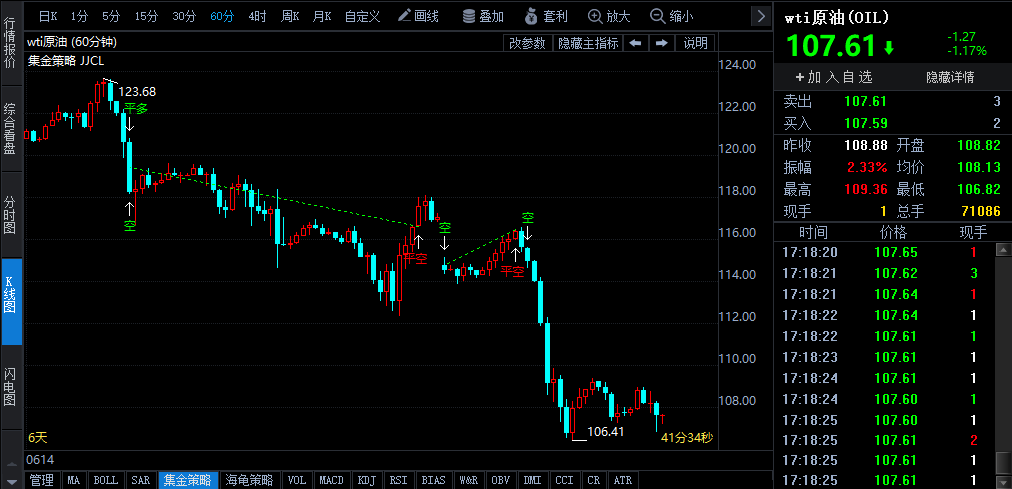Switch to 5分 timeframe
Viewport: 1012px width, 489px height.
coord(111,16)
